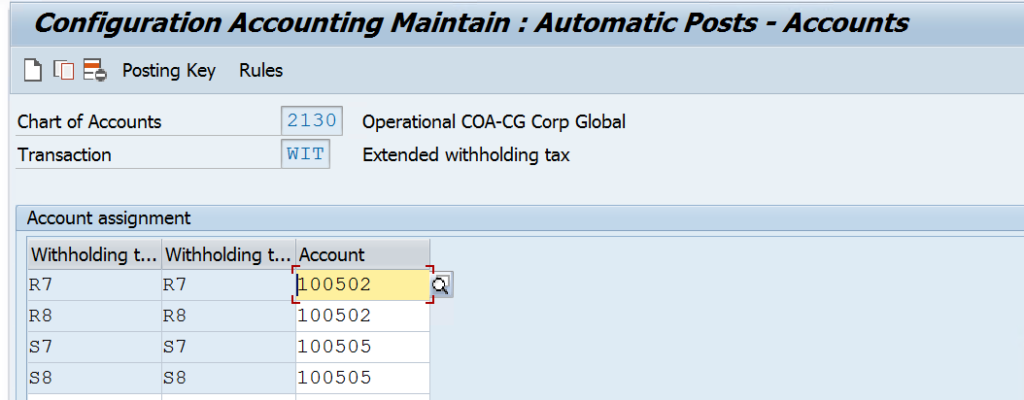Click the Account cell in row R8
1024x400 pixels.
[362, 316]
